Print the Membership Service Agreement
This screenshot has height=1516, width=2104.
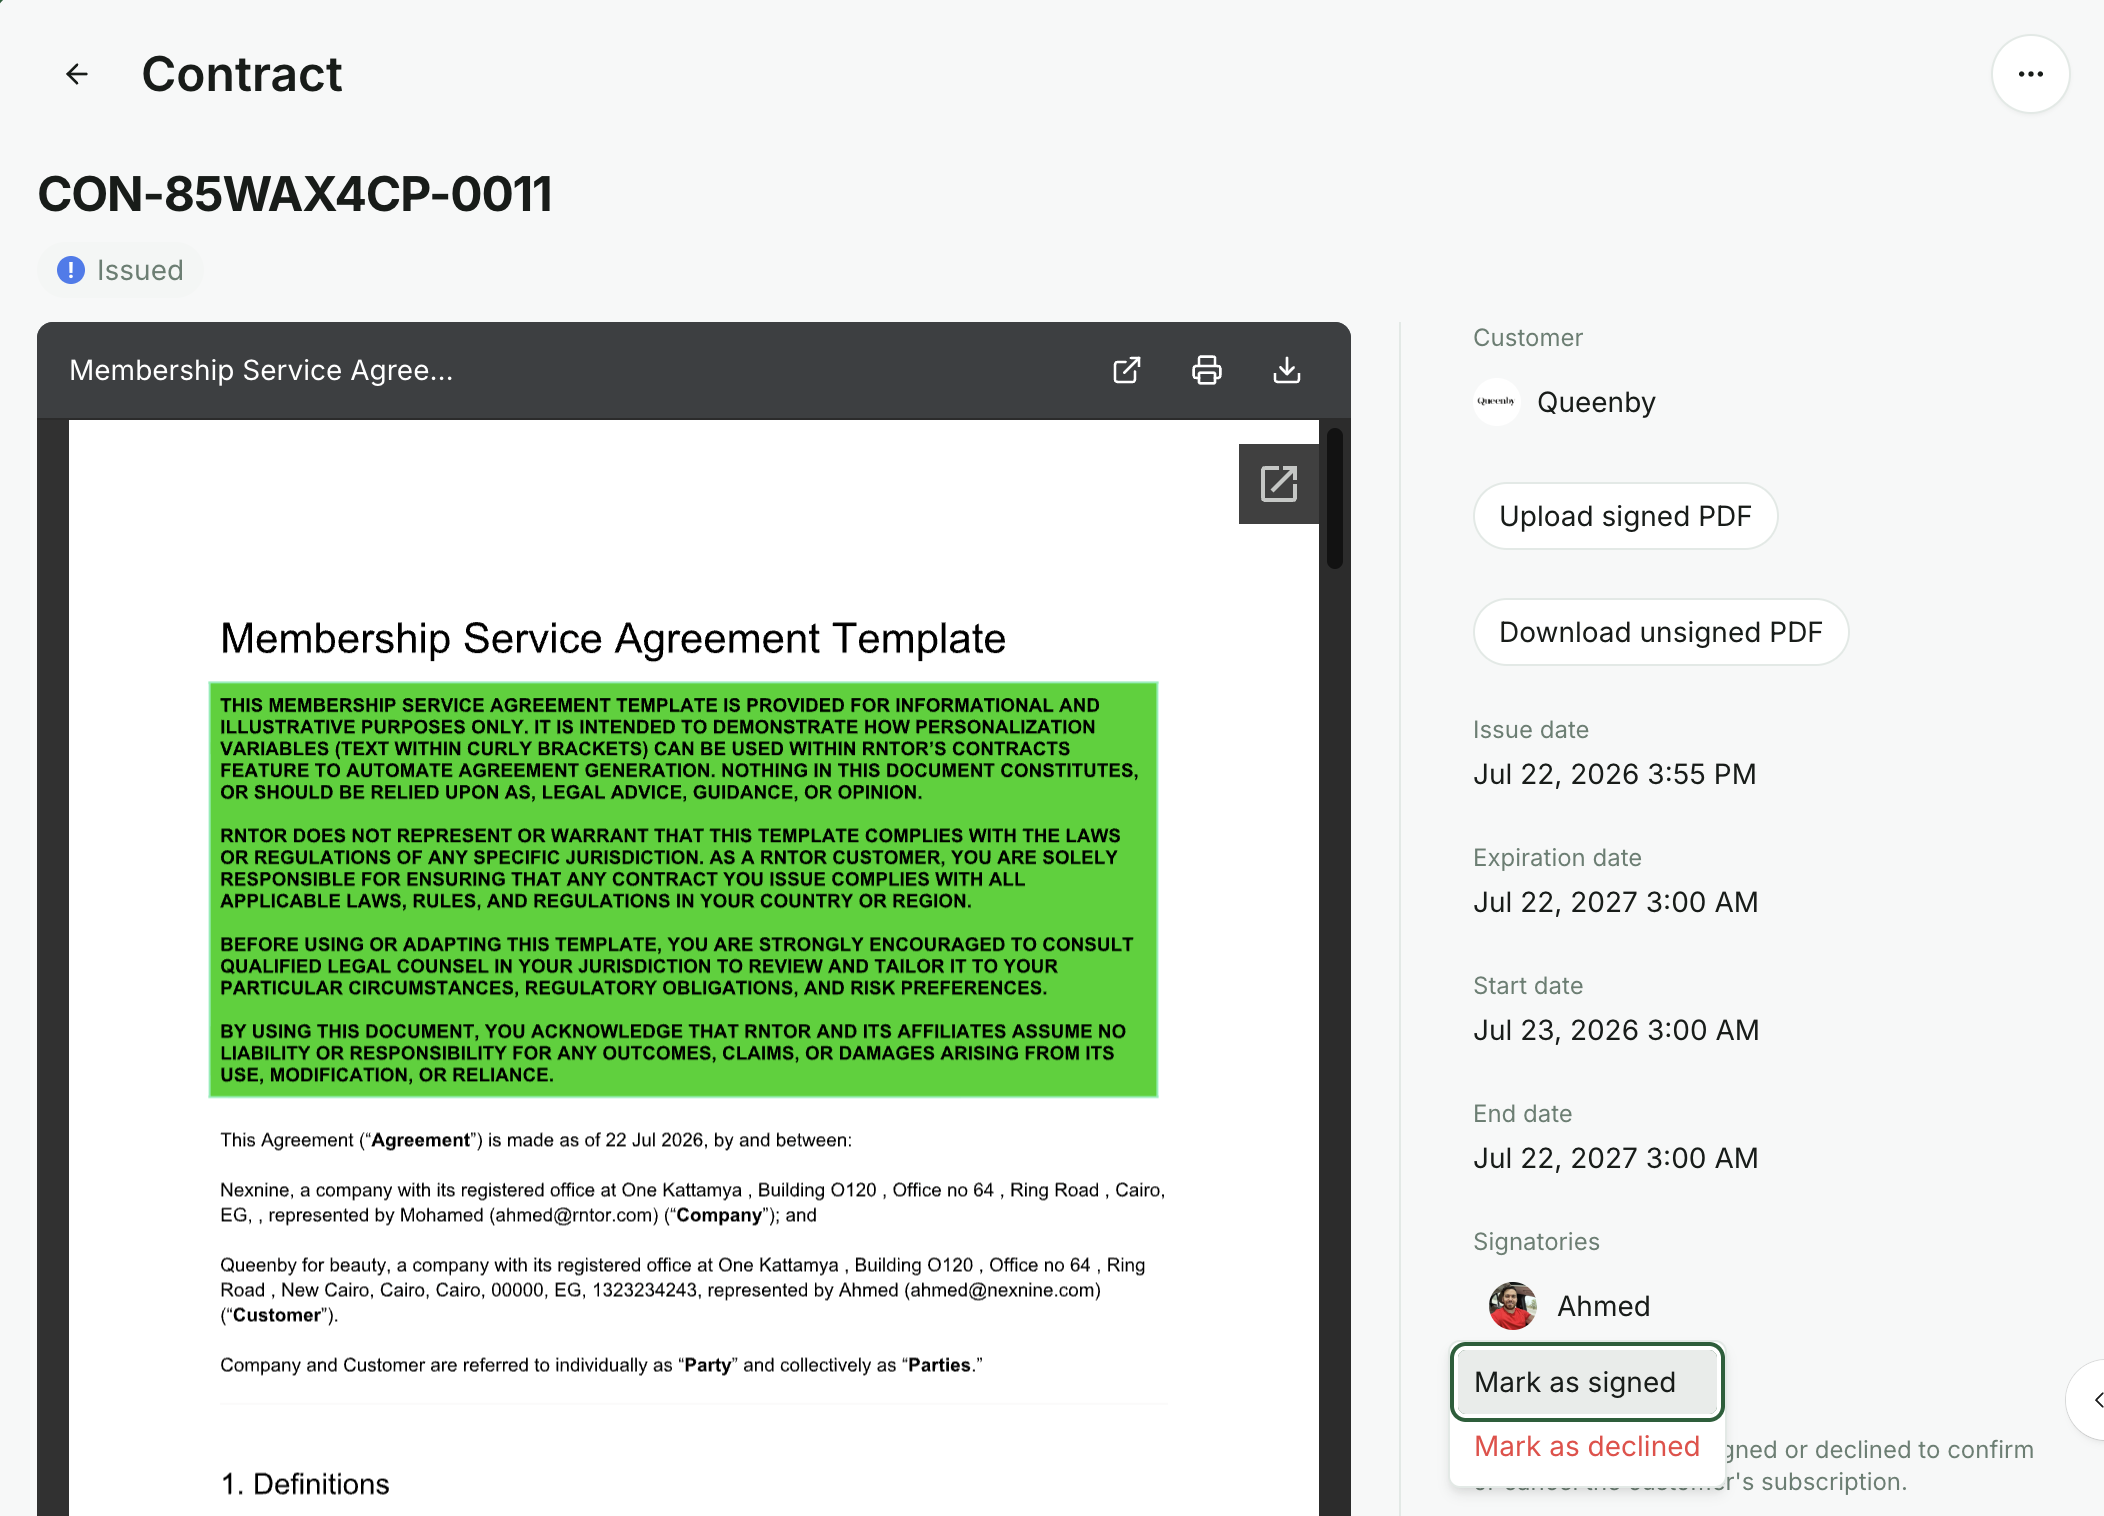pyautogui.click(x=1207, y=370)
